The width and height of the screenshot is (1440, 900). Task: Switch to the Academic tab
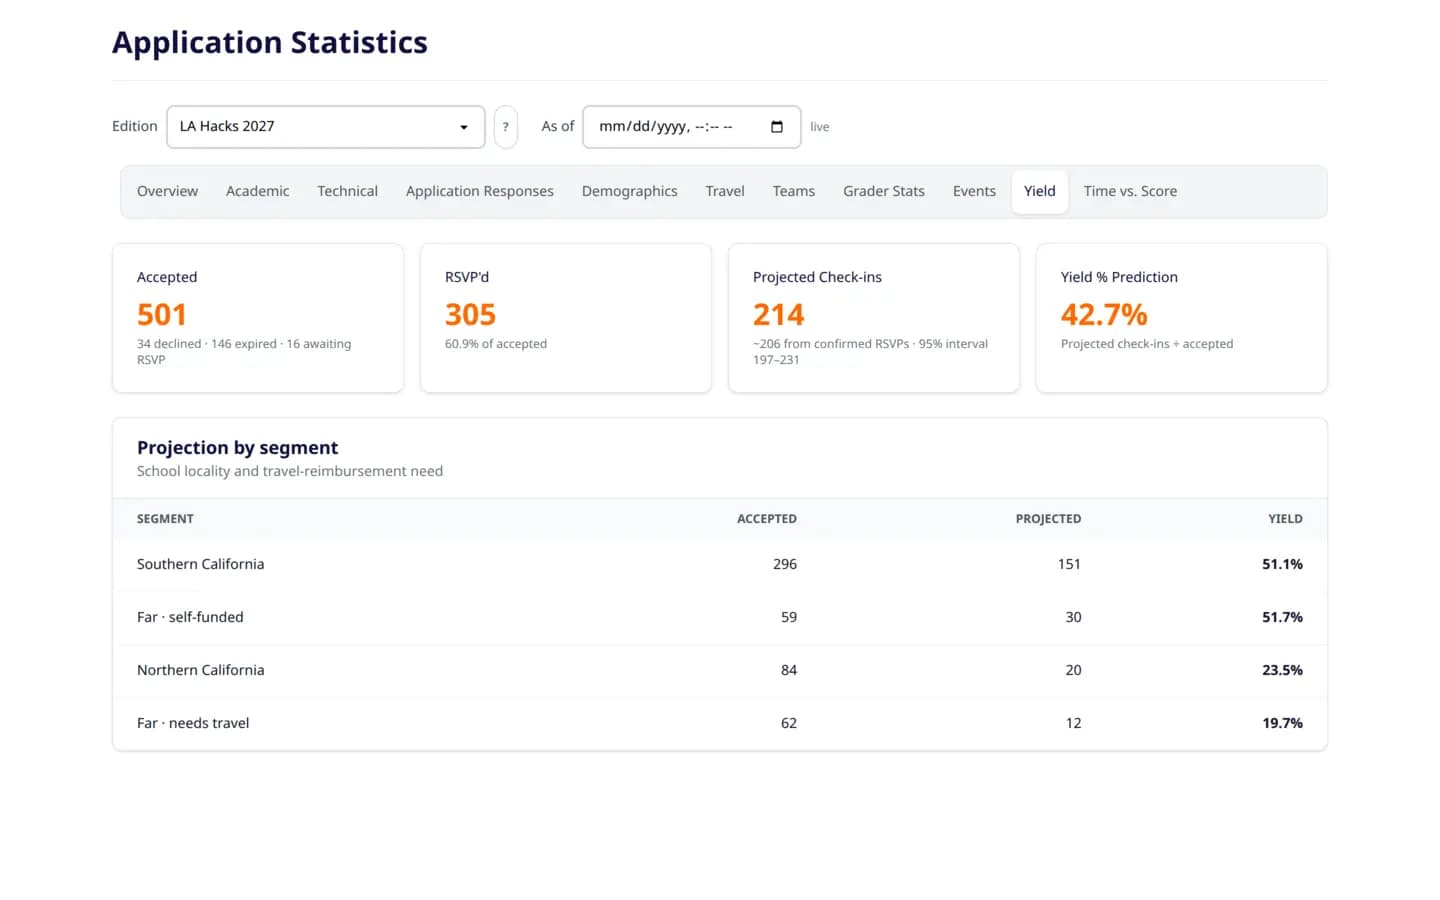point(257,191)
